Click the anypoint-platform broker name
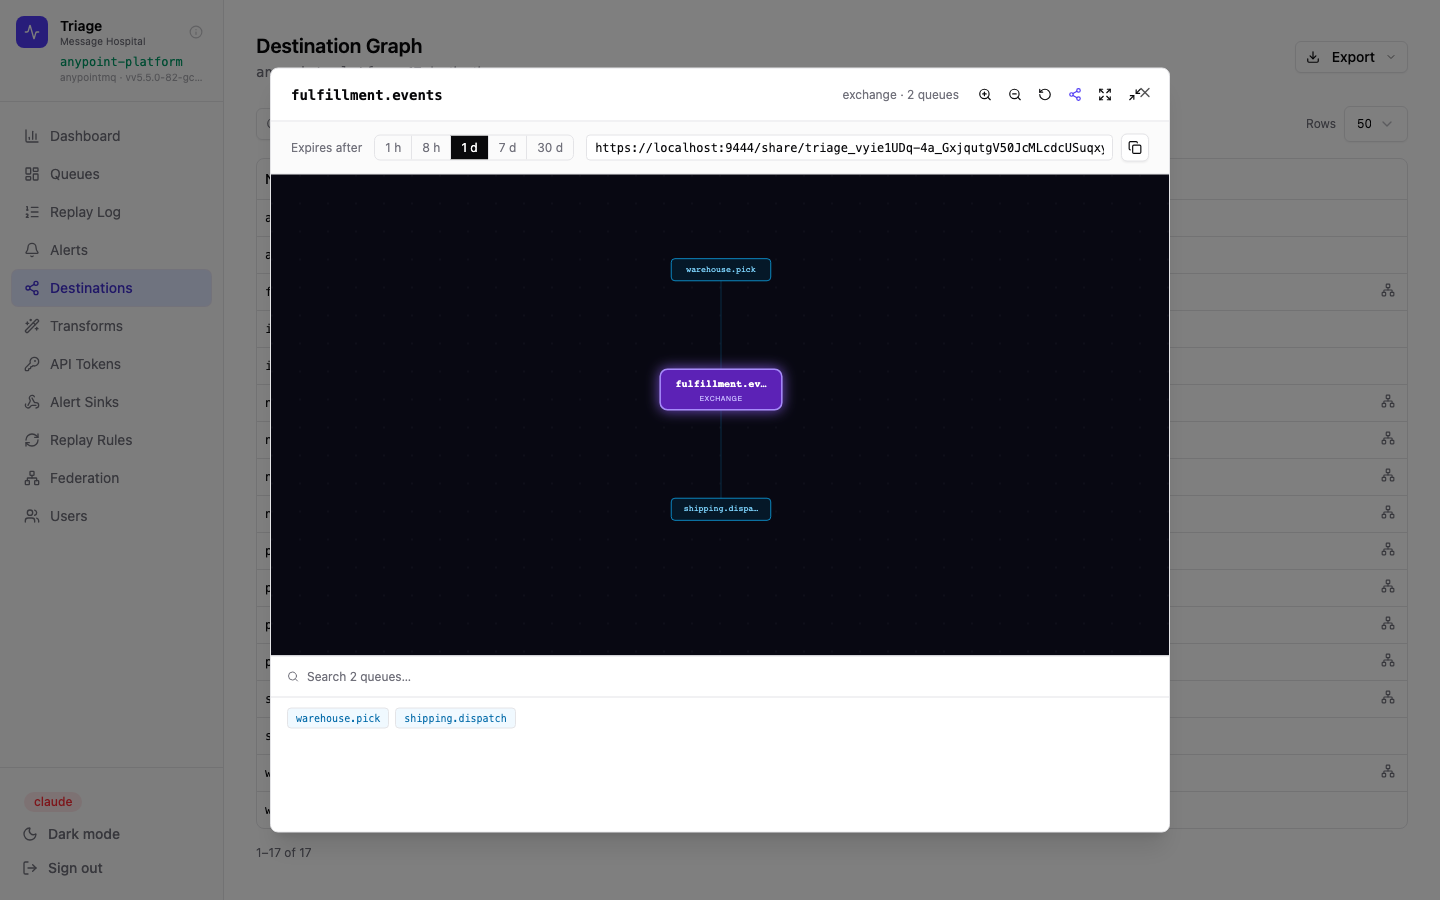Image resolution: width=1440 pixels, height=900 pixels. coord(121,62)
